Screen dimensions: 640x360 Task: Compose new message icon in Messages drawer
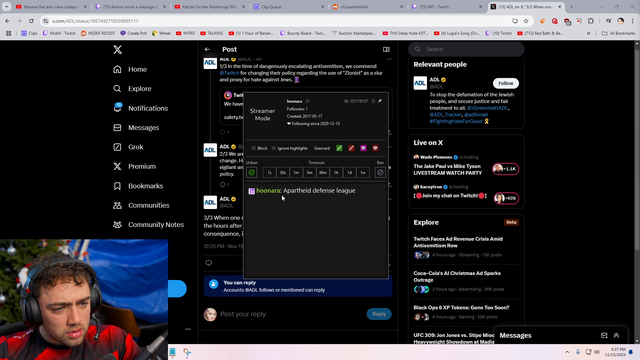click(x=604, y=336)
